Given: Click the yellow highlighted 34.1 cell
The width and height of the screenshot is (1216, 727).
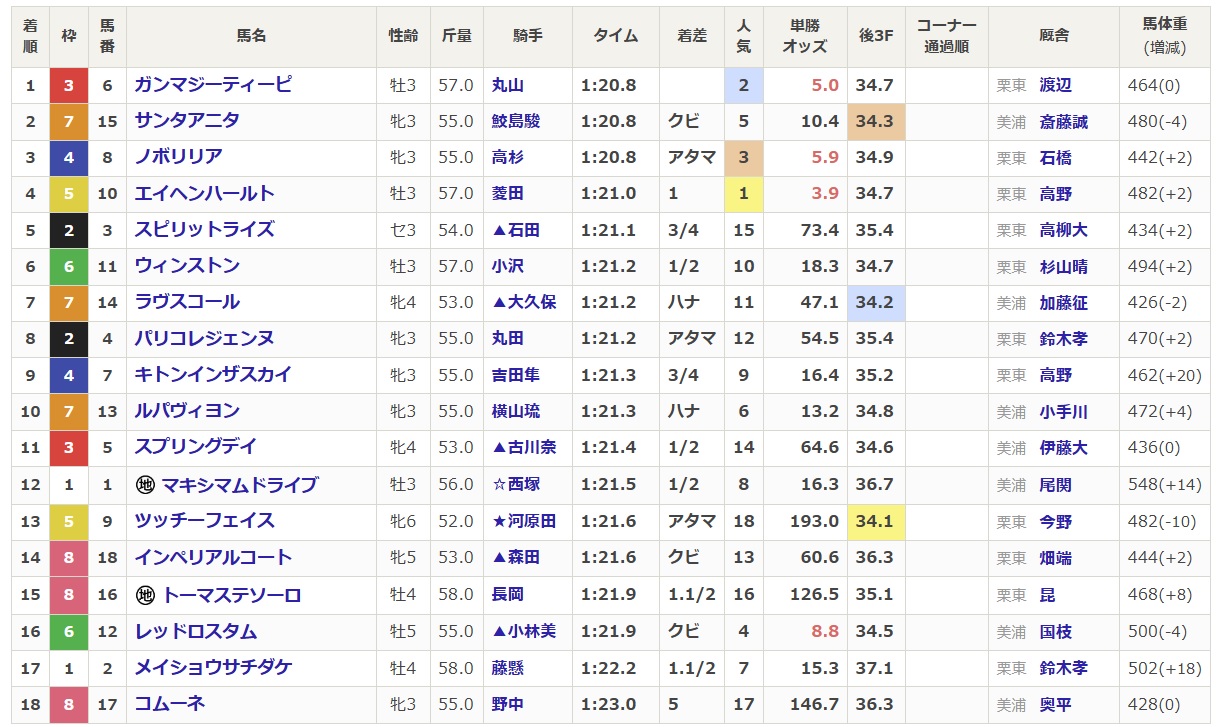Looking at the screenshot, I should pos(876,521).
